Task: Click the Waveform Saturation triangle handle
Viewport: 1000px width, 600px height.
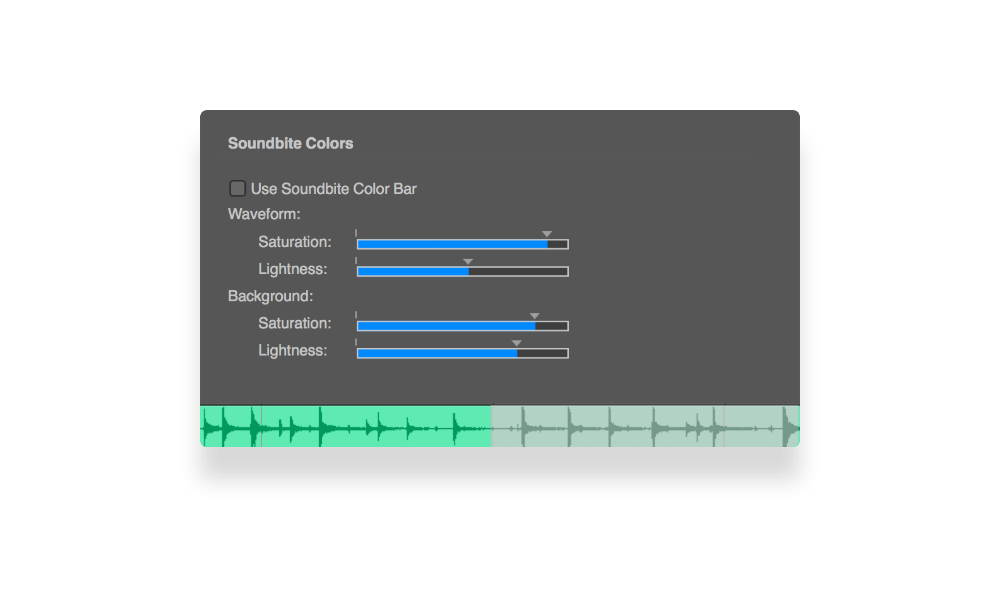Action: [547, 234]
